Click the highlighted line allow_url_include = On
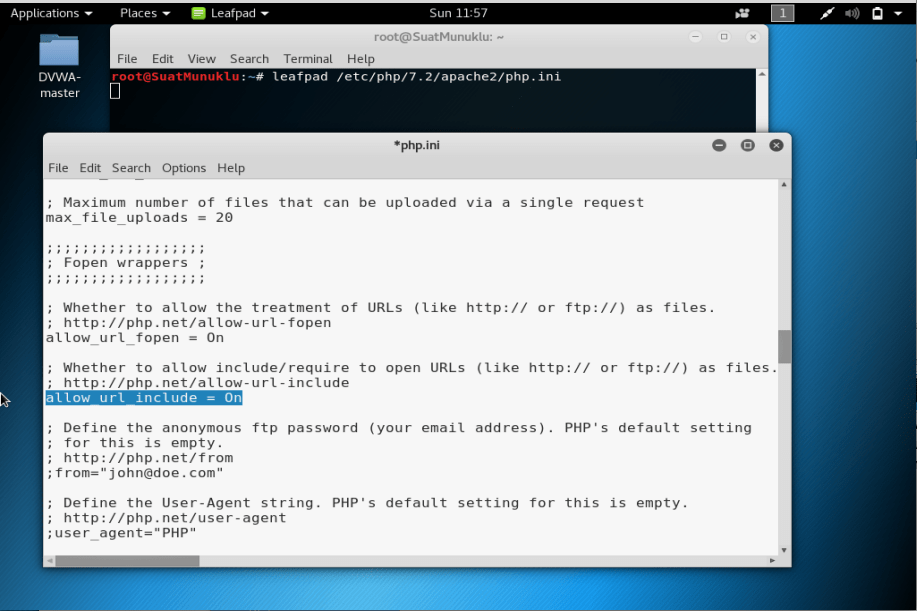This screenshot has height=611, width=917. (144, 398)
